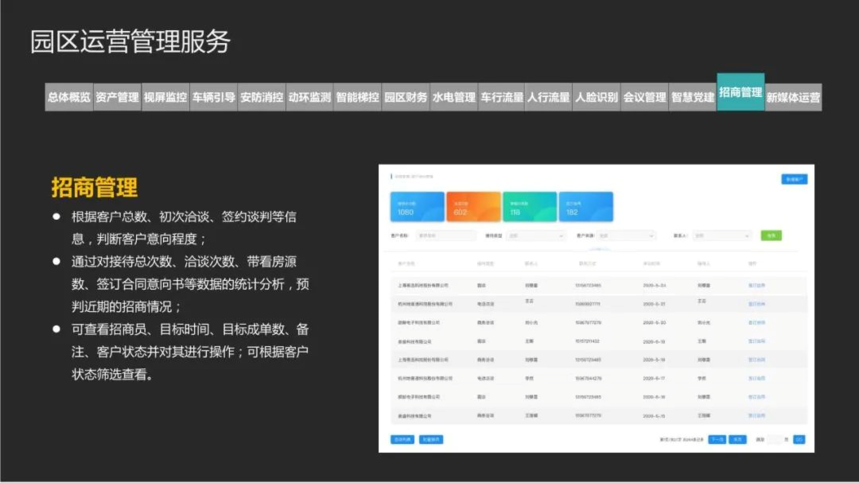Click the orange stat card showing 602
The height and width of the screenshot is (483, 859).
(x=473, y=207)
